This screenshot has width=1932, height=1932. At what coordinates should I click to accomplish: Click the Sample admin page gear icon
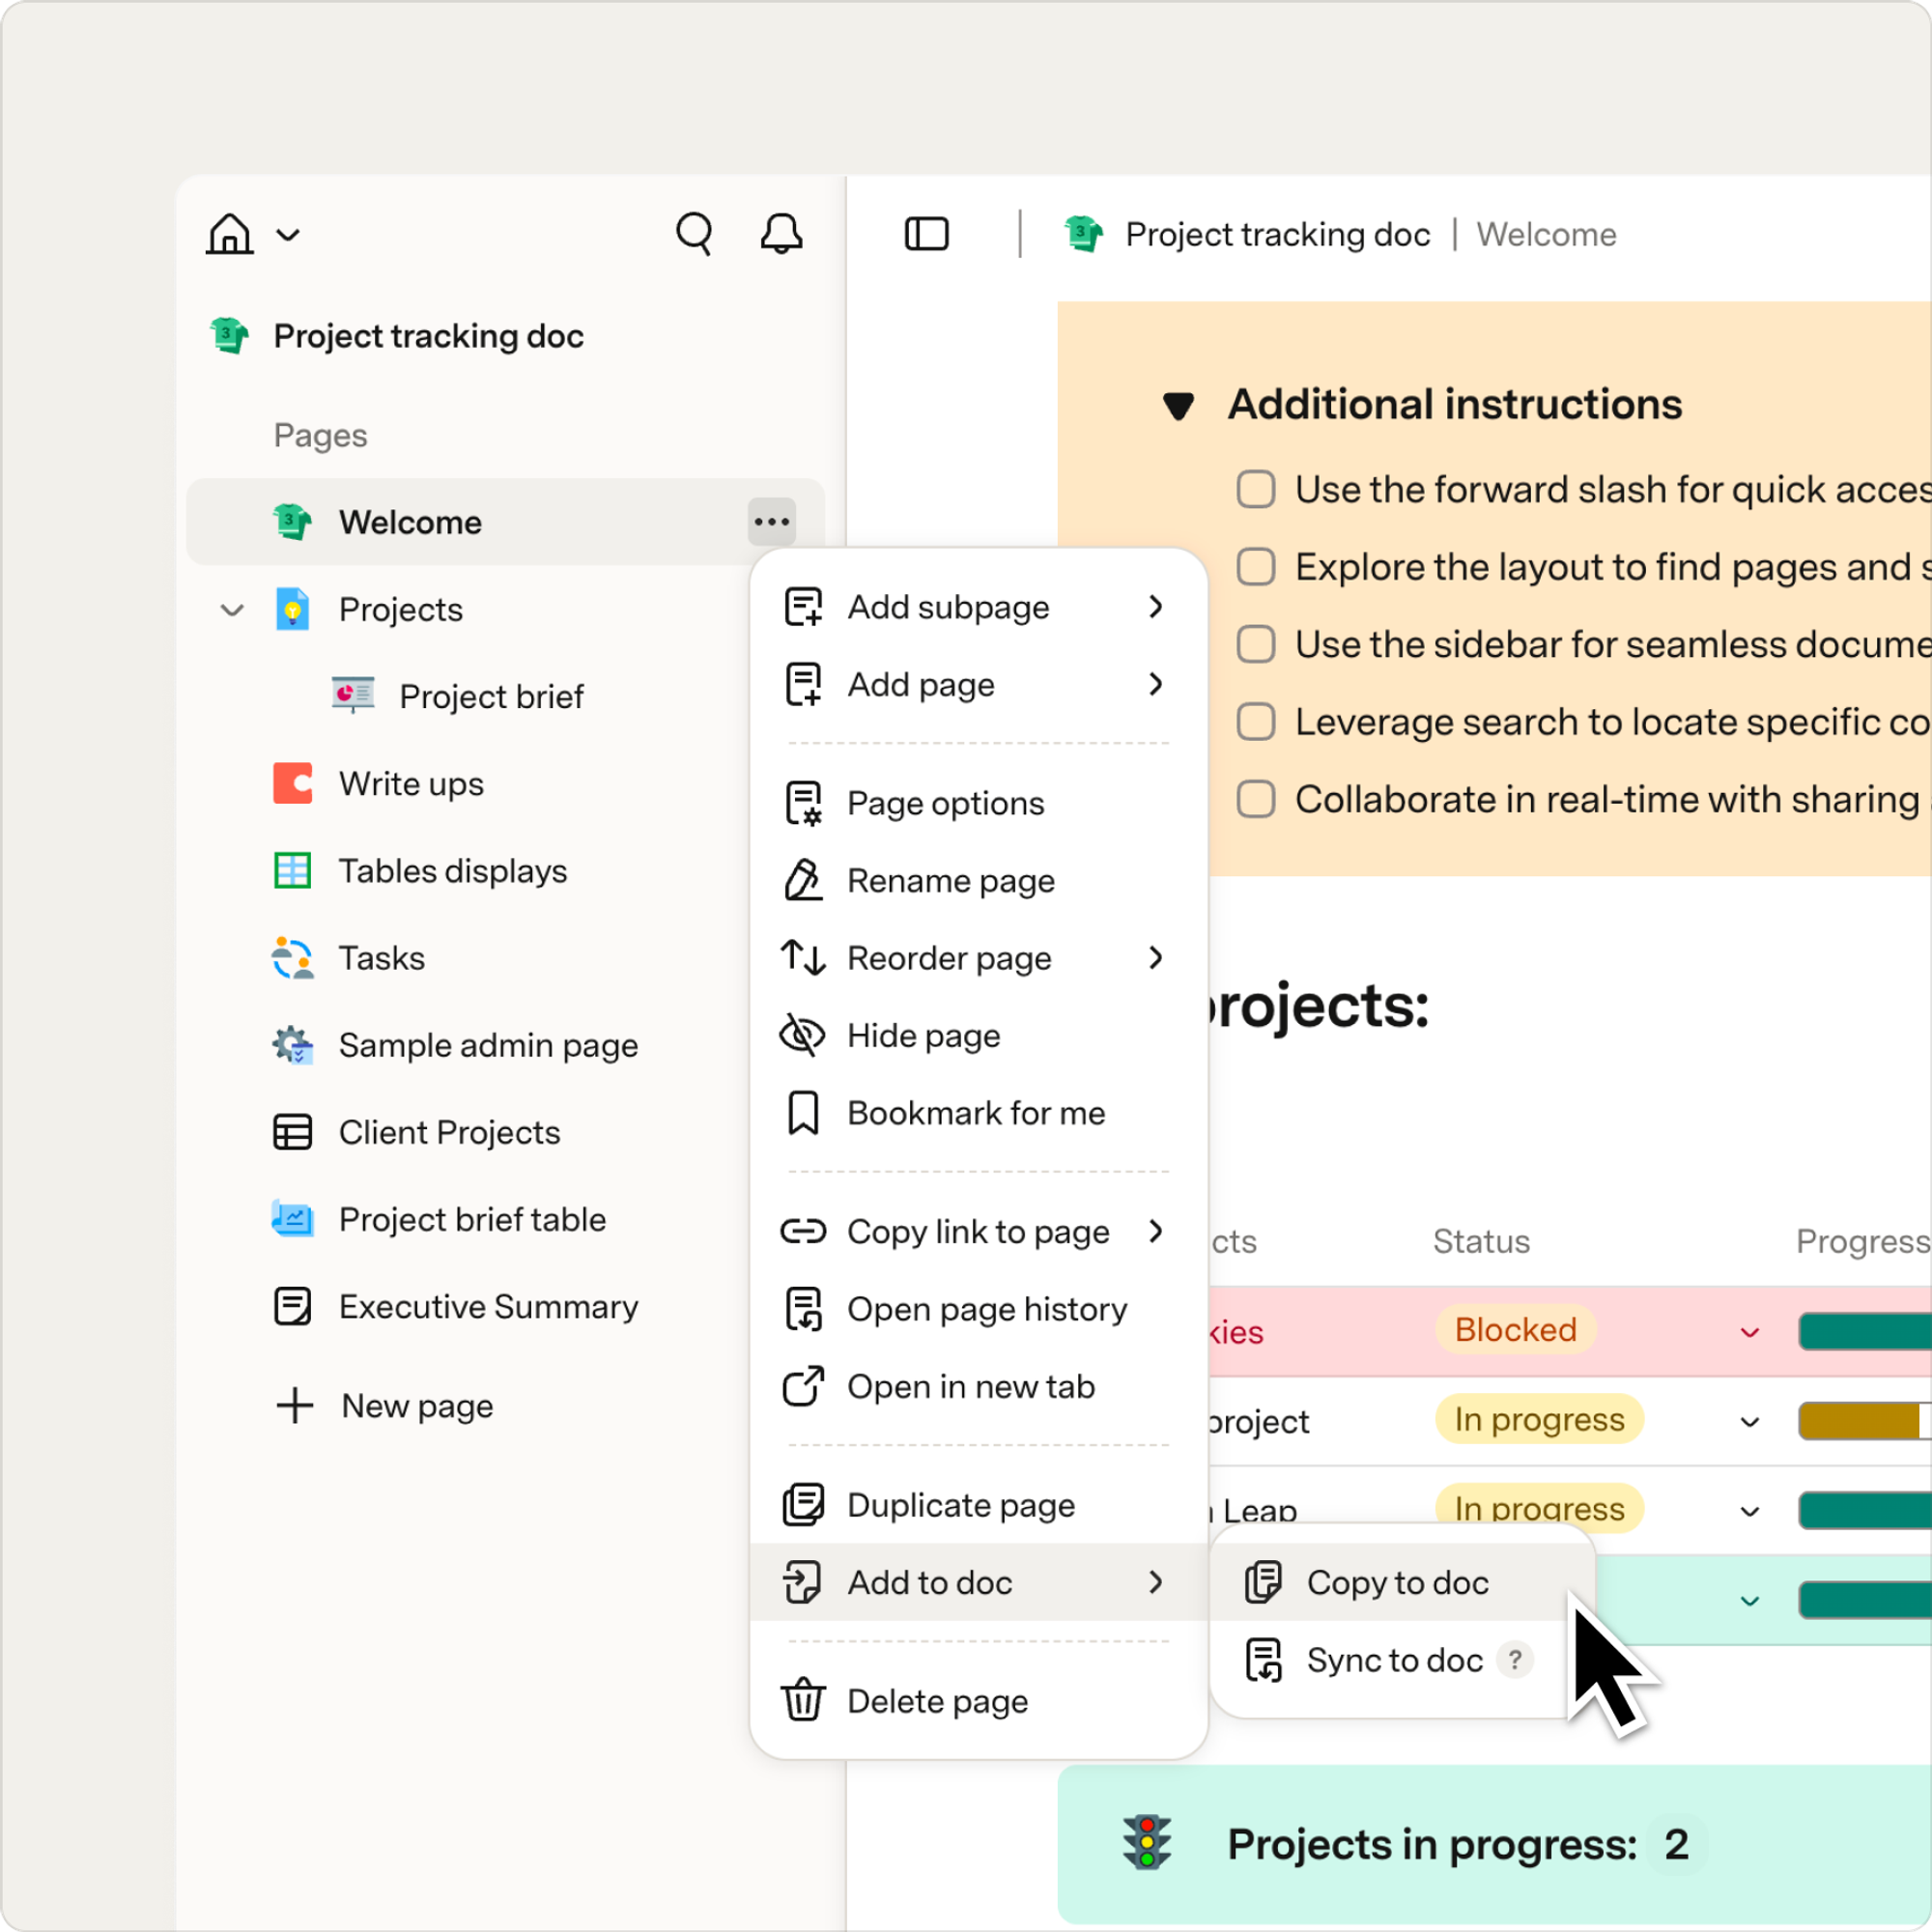[292, 1045]
